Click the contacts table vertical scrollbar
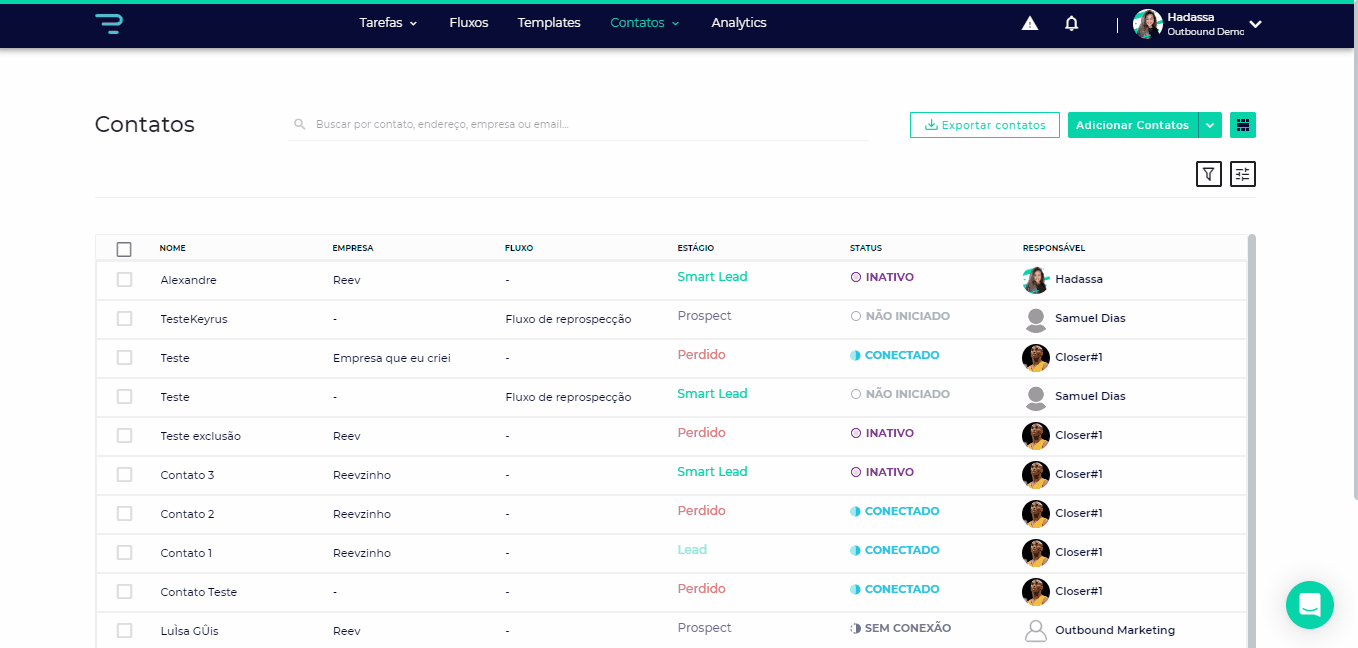This screenshot has height=648, width=1358. (1251, 440)
